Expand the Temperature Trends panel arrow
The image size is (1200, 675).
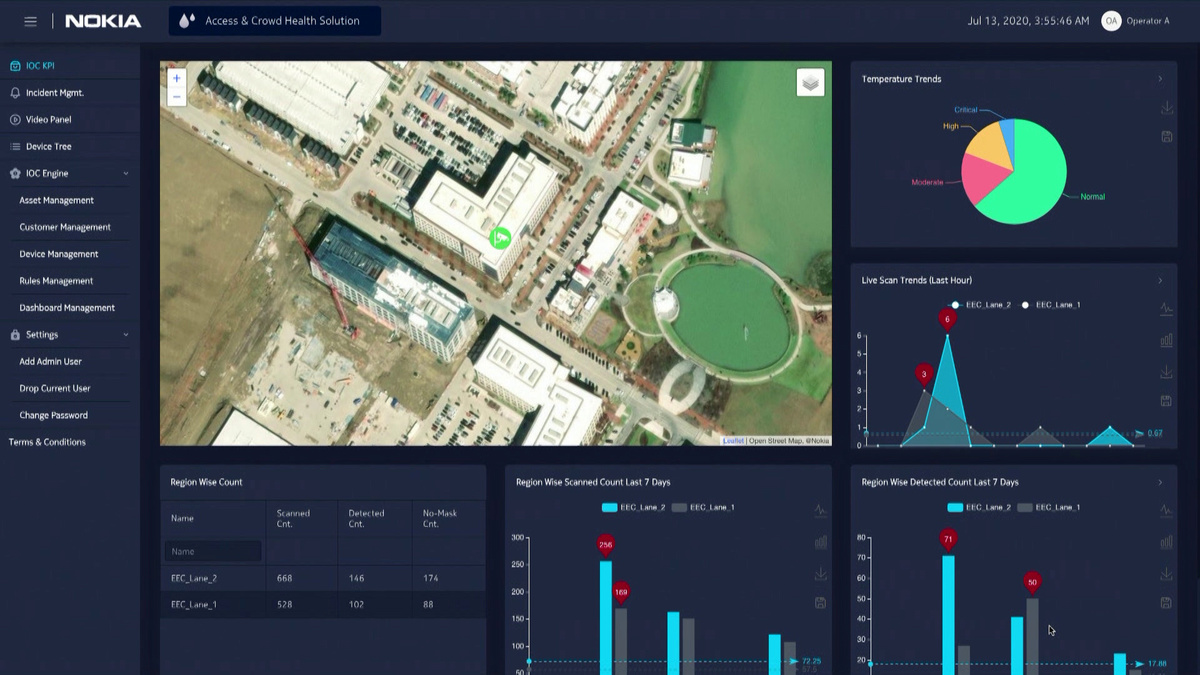(x=1160, y=79)
